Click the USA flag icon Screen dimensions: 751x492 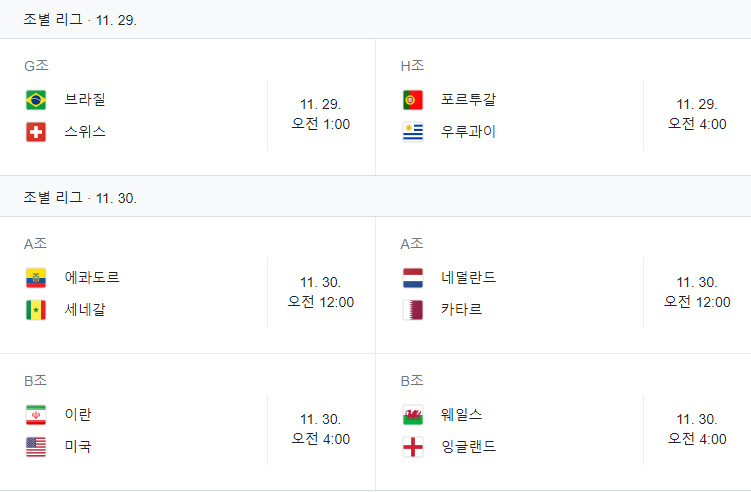tap(36, 446)
